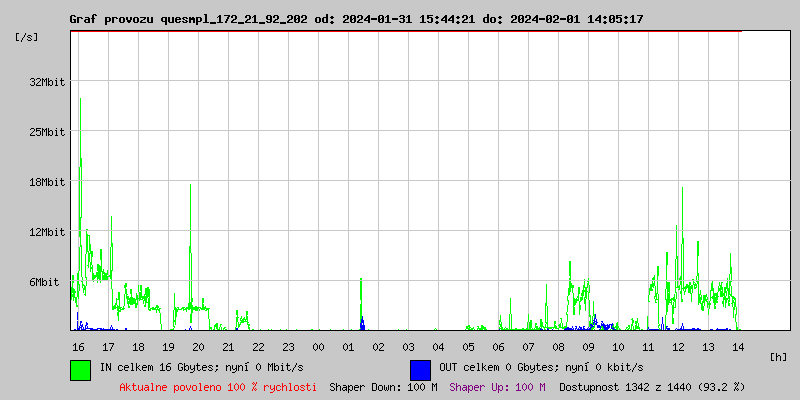This screenshot has height=400, width=800.
Task: Click the blue OUT legend color box
Action: point(420,369)
